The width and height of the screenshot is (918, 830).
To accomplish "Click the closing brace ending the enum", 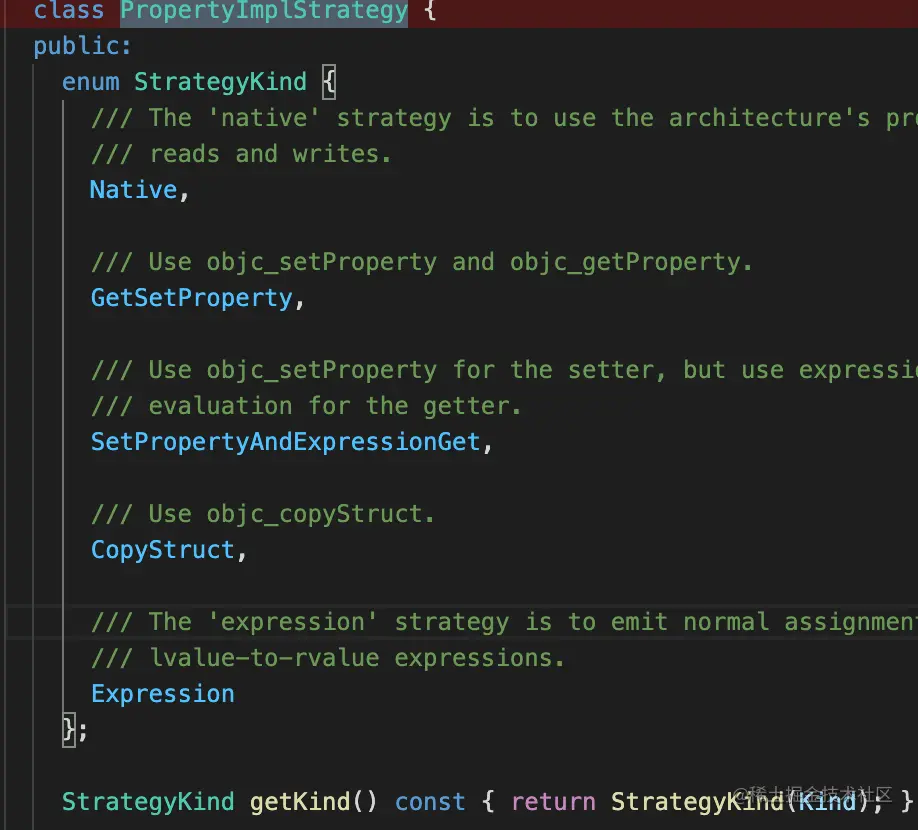I will pos(69,730).
